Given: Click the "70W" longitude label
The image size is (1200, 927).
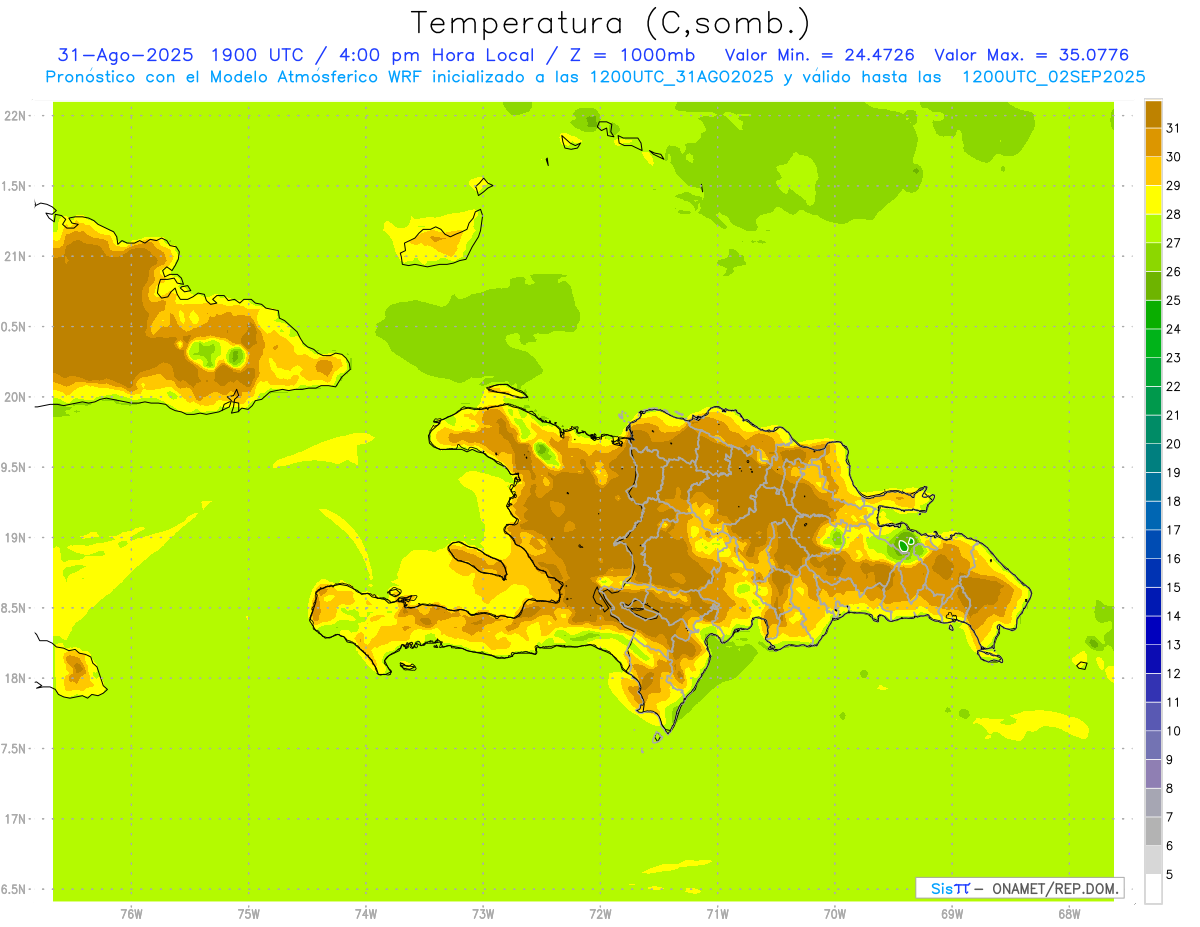Looking at the screenshot, I should (835, 914).
